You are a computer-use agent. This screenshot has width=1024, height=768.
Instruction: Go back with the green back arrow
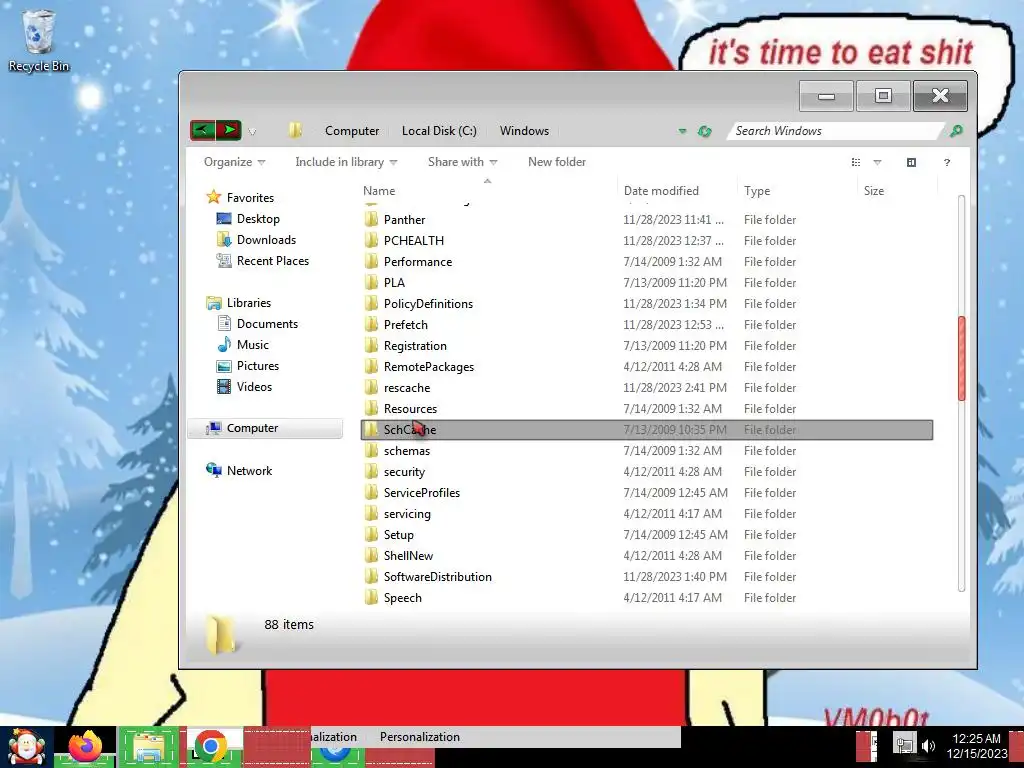pos(202,130)
